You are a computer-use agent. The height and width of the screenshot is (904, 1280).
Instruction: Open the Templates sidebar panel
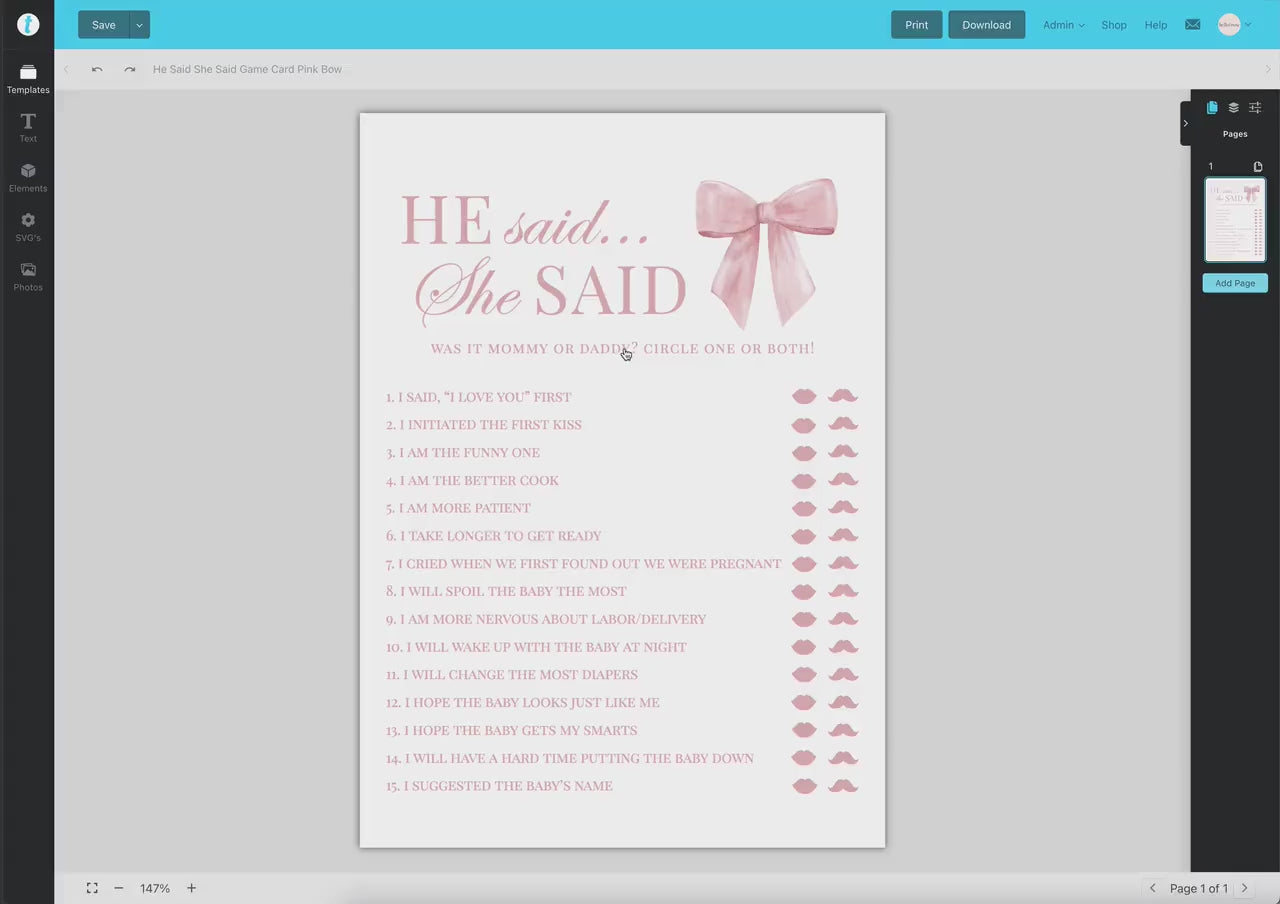click(28, 79)
